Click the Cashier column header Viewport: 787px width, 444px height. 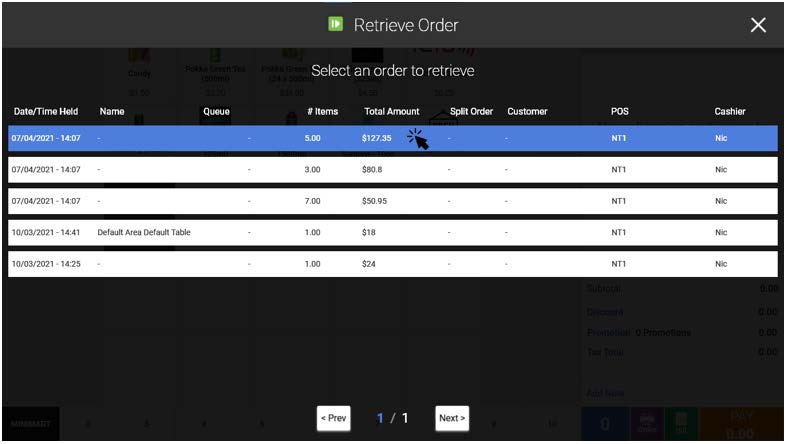point(729,111)
